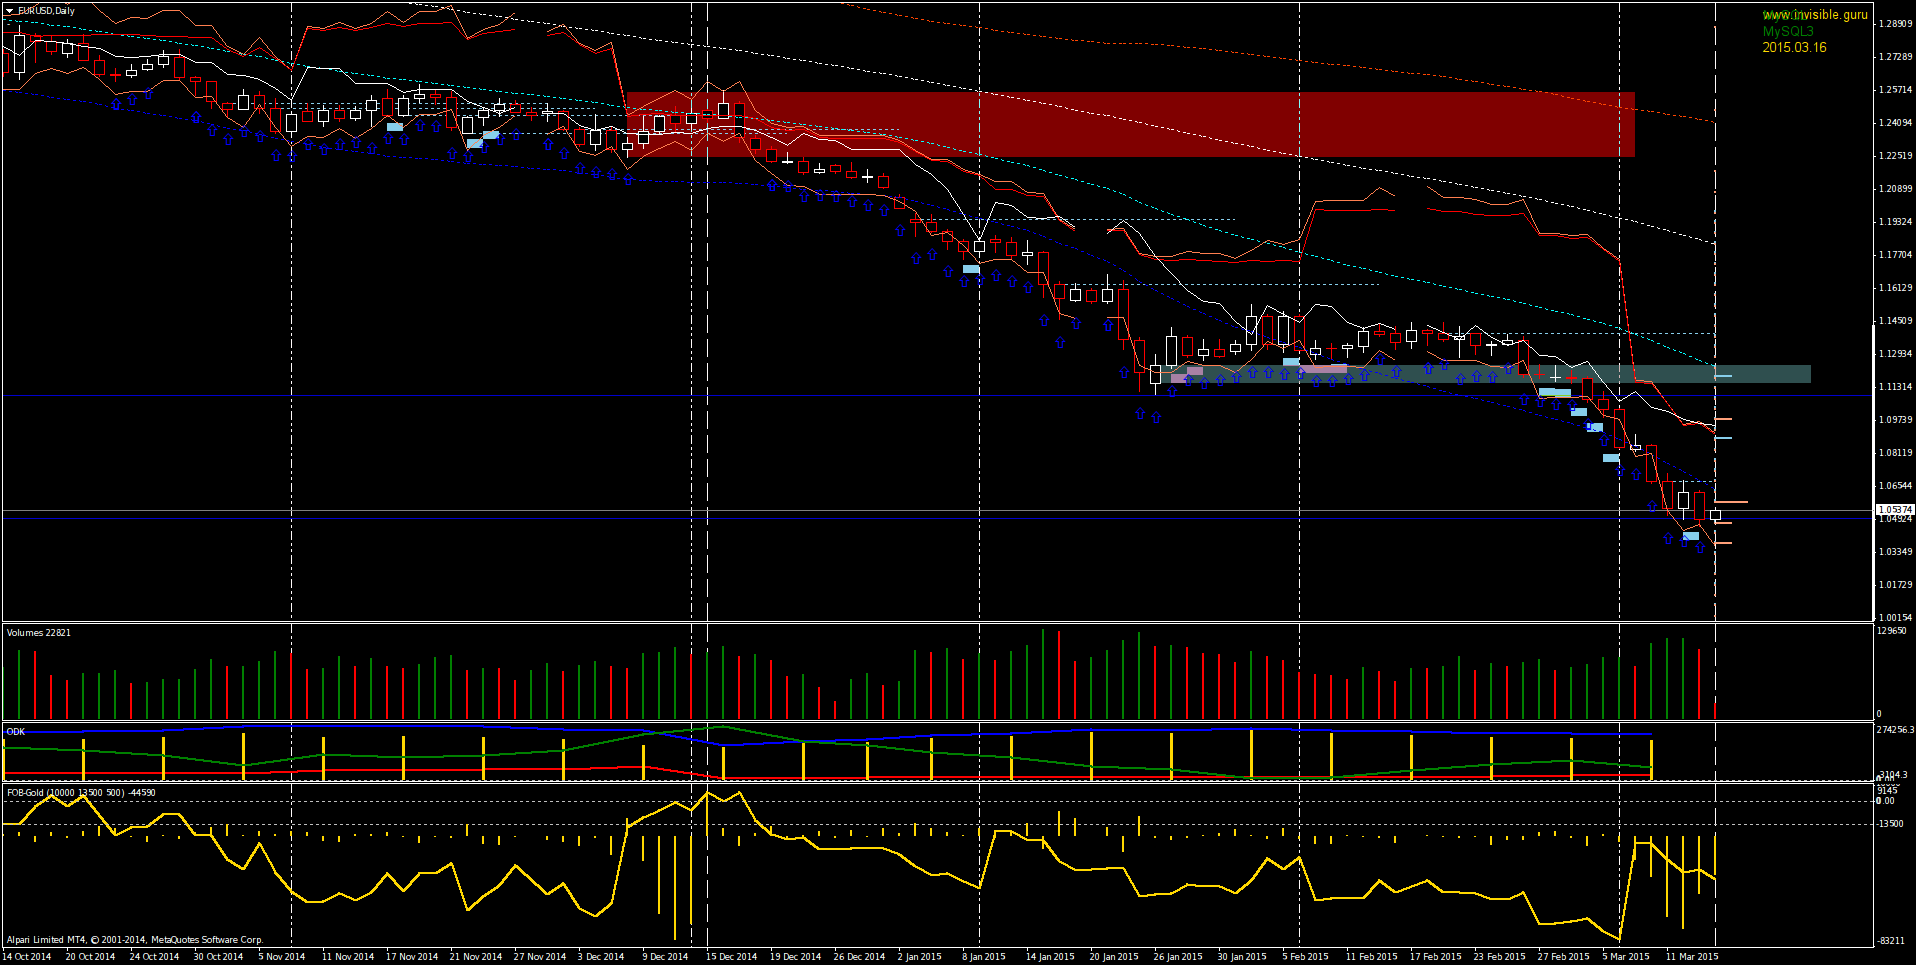Click the ODK indicator label
Image resolution: width=1916 pixels, height=965 pixels.
tap(16, 732)
